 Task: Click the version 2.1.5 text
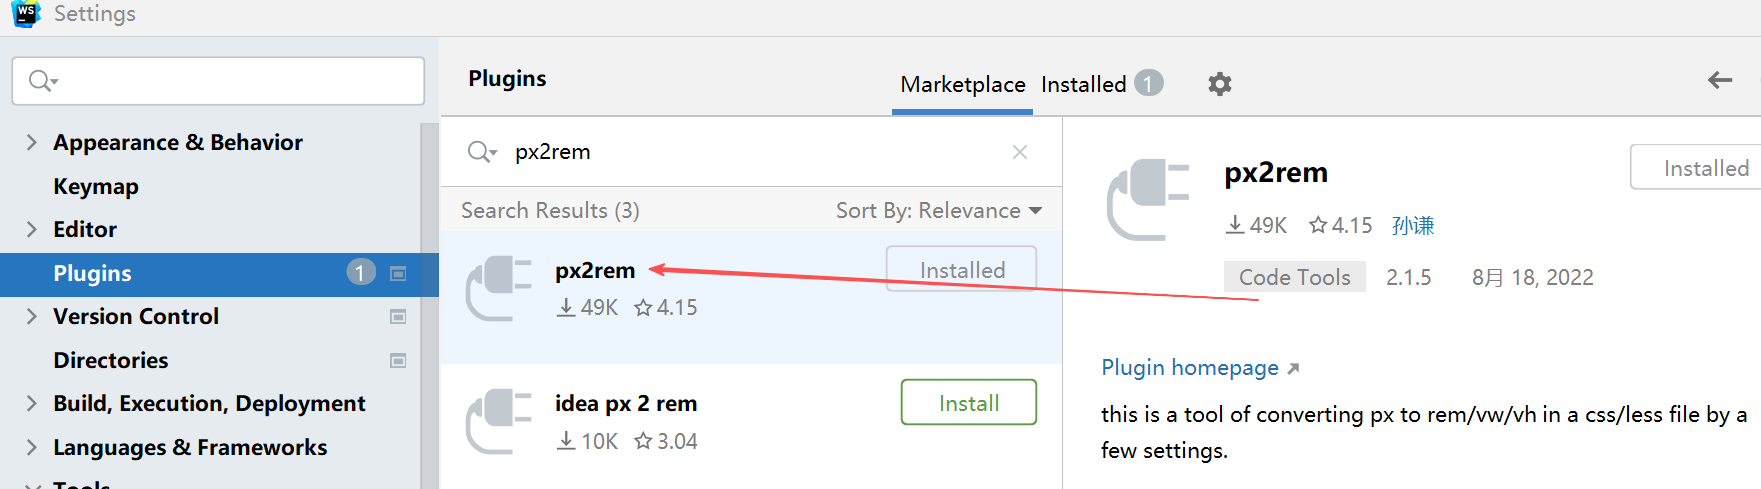[1409, 277]
